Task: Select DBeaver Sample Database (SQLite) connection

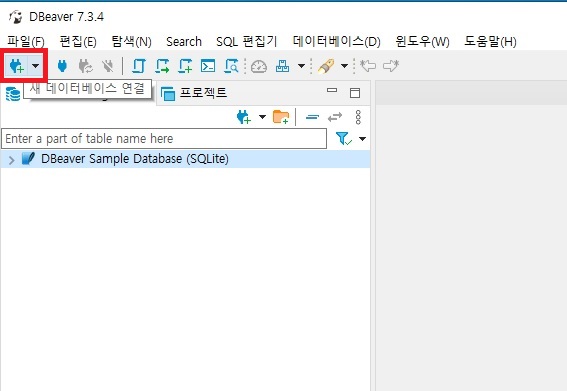Action: coord(135,159)
